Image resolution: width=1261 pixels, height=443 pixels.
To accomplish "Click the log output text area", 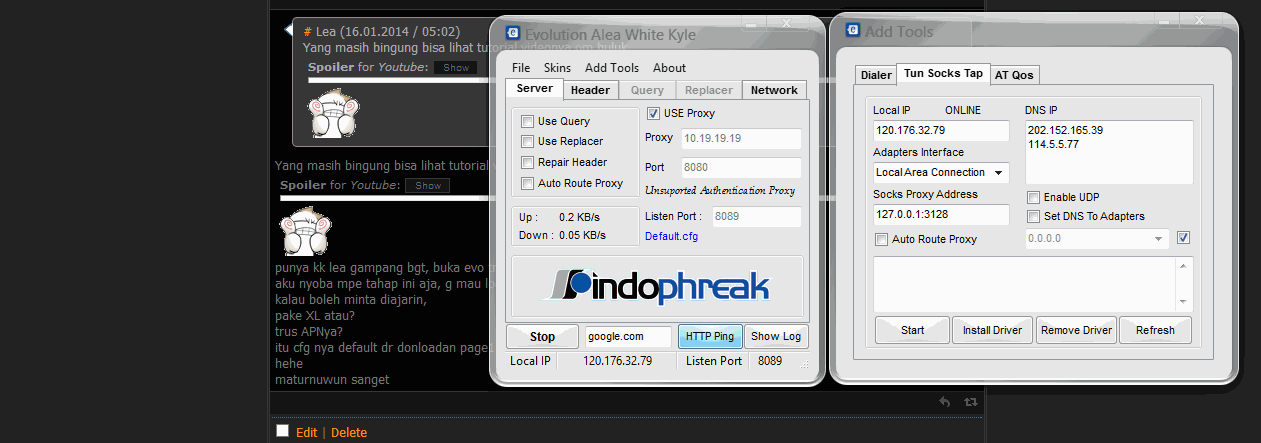I will 1025,284.
